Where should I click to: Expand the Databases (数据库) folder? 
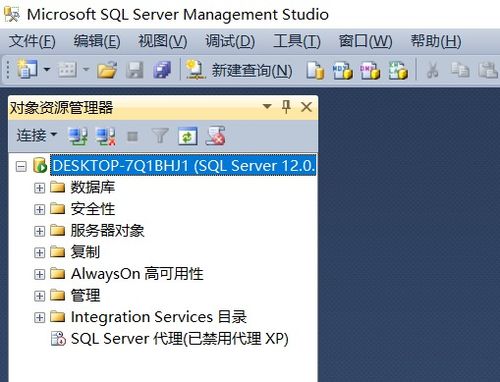click(x=39, y=188)
